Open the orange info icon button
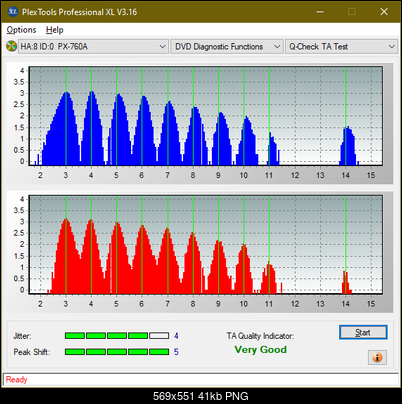The height and width of the screenshot is (404, 402). coord(377,358)
